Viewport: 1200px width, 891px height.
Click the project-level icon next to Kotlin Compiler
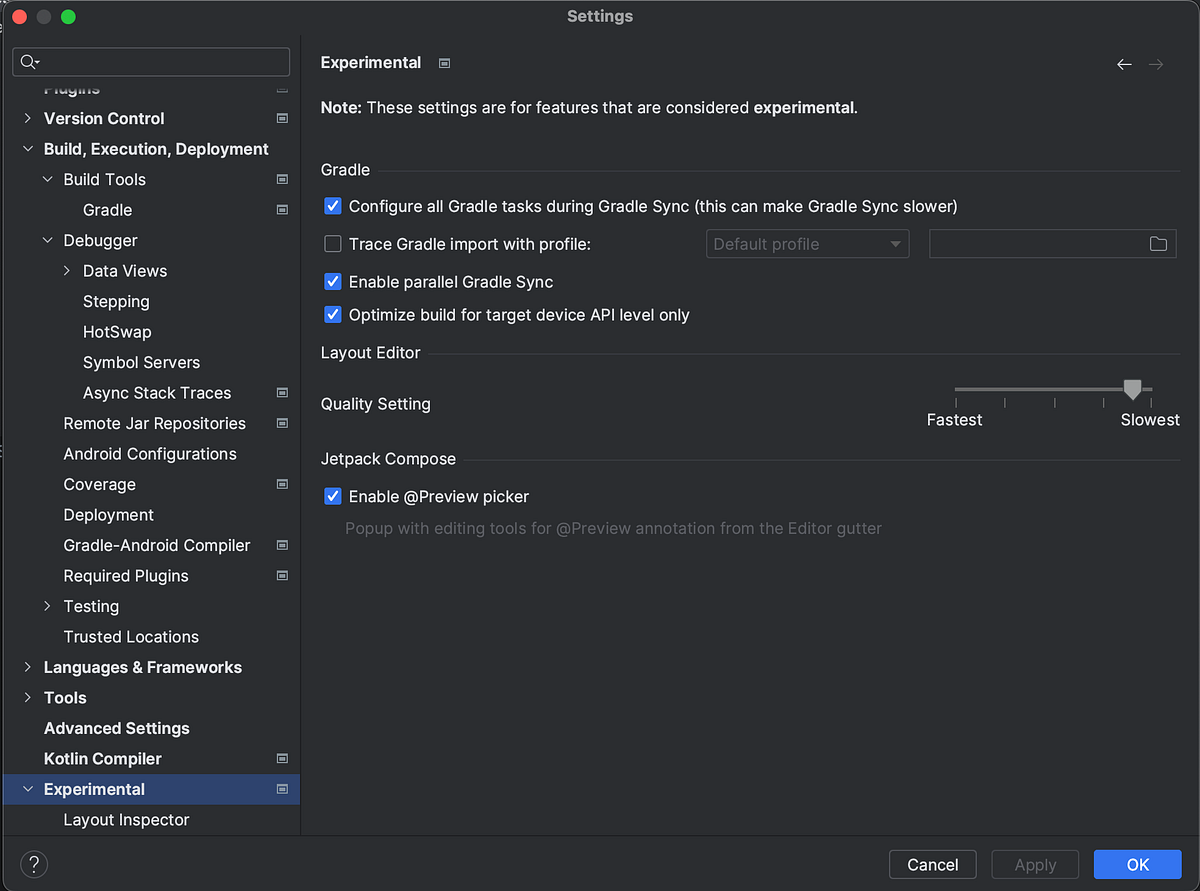(282, 759)
